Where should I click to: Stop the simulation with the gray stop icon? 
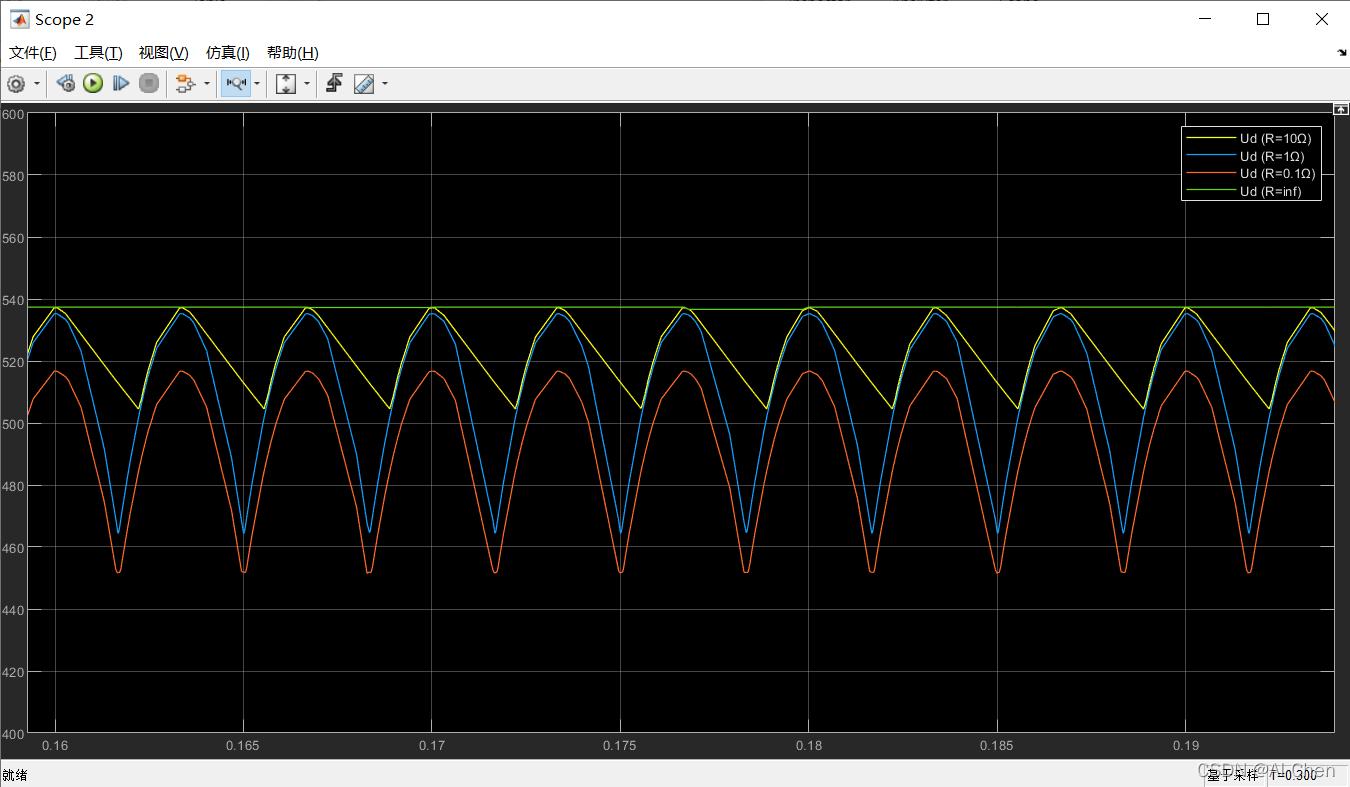pyautogui.click(x=149, y=84)
